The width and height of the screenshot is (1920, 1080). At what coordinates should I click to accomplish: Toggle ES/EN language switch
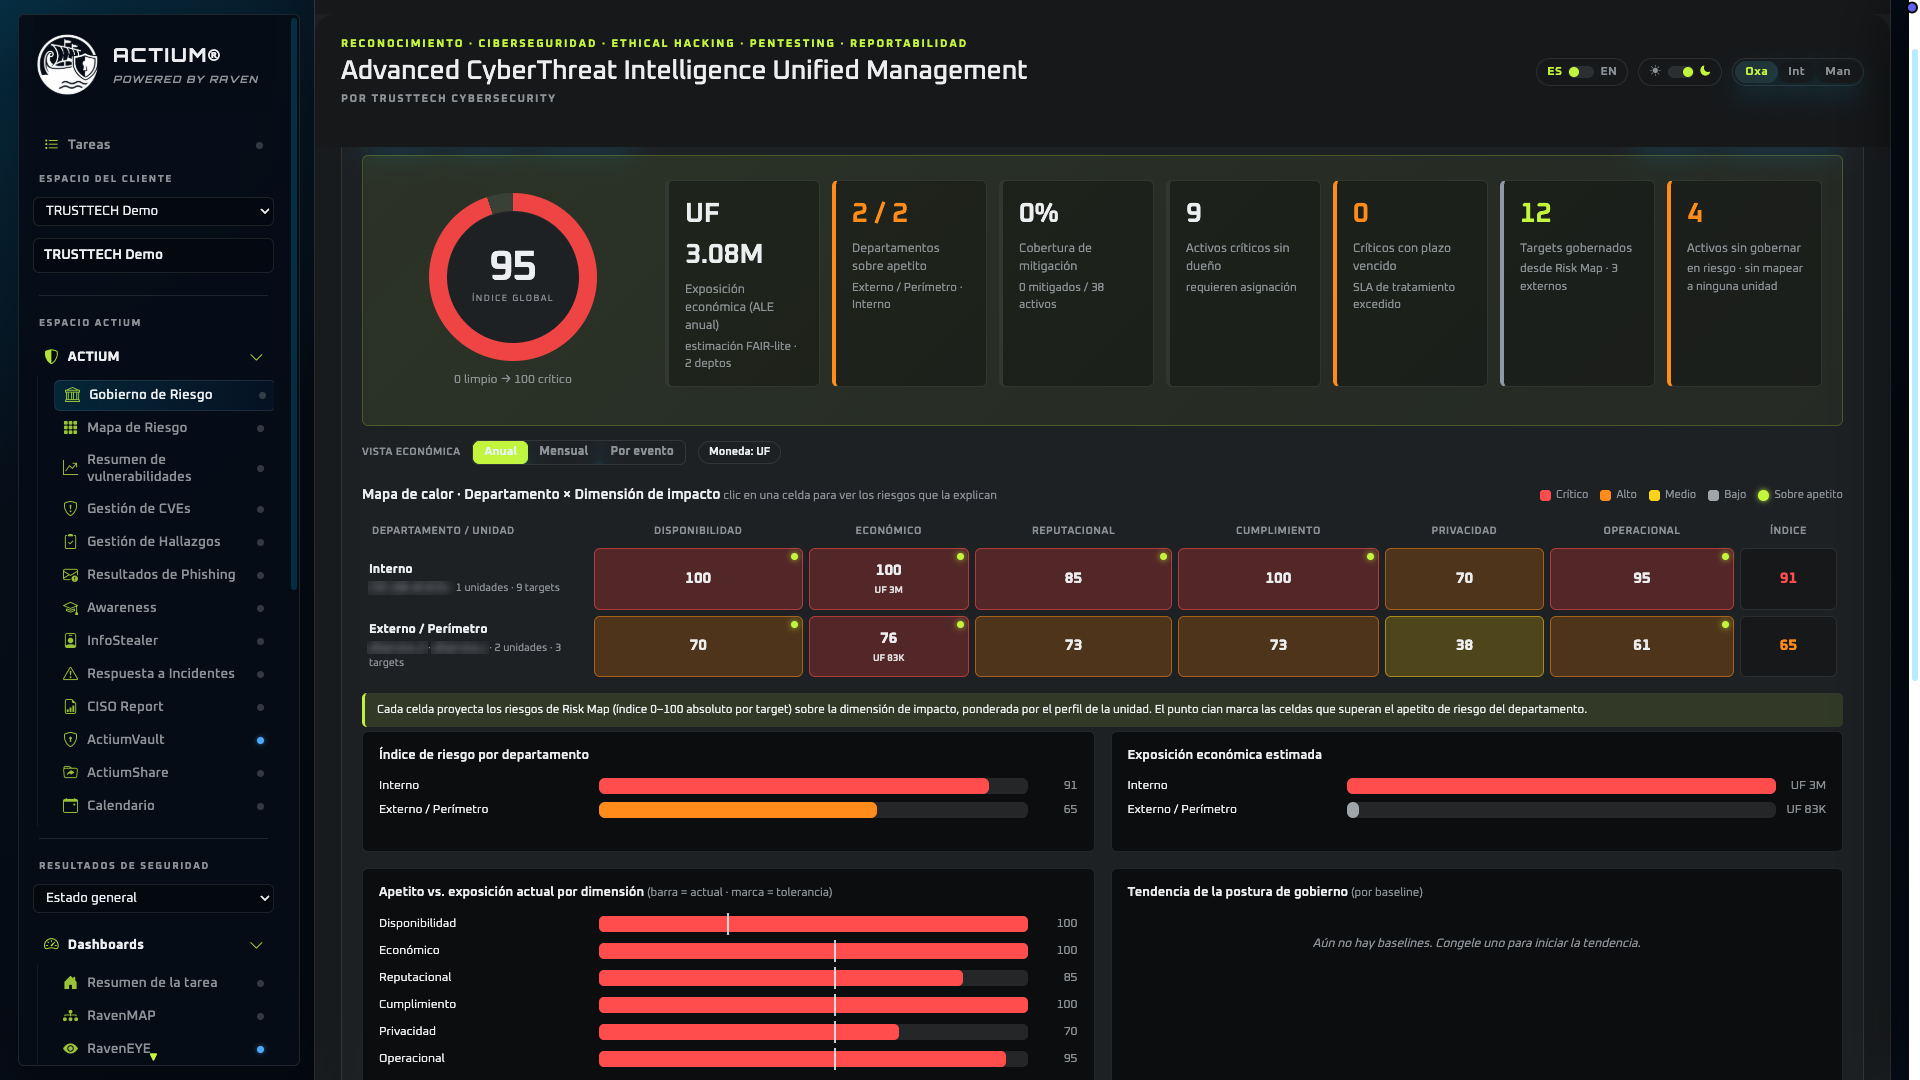[1580, 72]
